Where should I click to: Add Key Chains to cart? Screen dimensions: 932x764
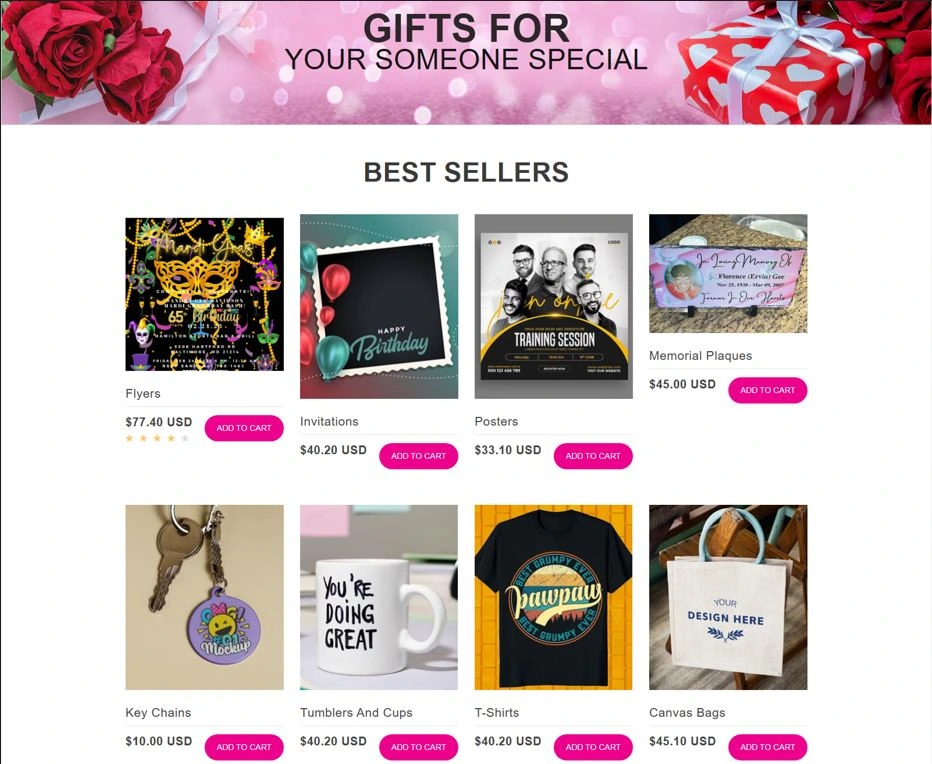[x=244, y=747]
